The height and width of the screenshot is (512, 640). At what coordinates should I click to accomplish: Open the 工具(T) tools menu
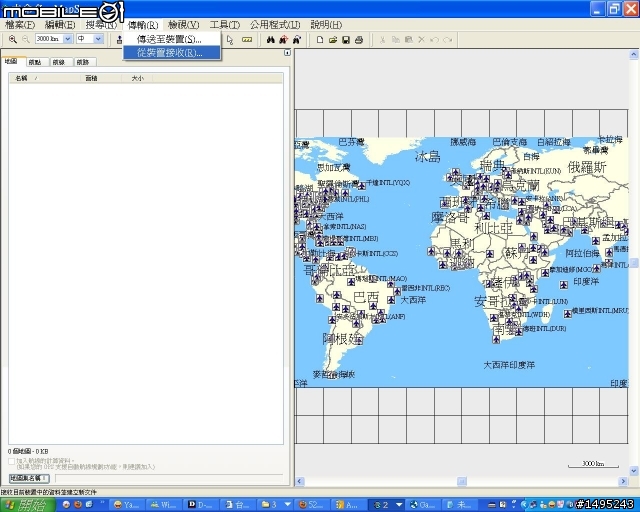pos(224,25)
